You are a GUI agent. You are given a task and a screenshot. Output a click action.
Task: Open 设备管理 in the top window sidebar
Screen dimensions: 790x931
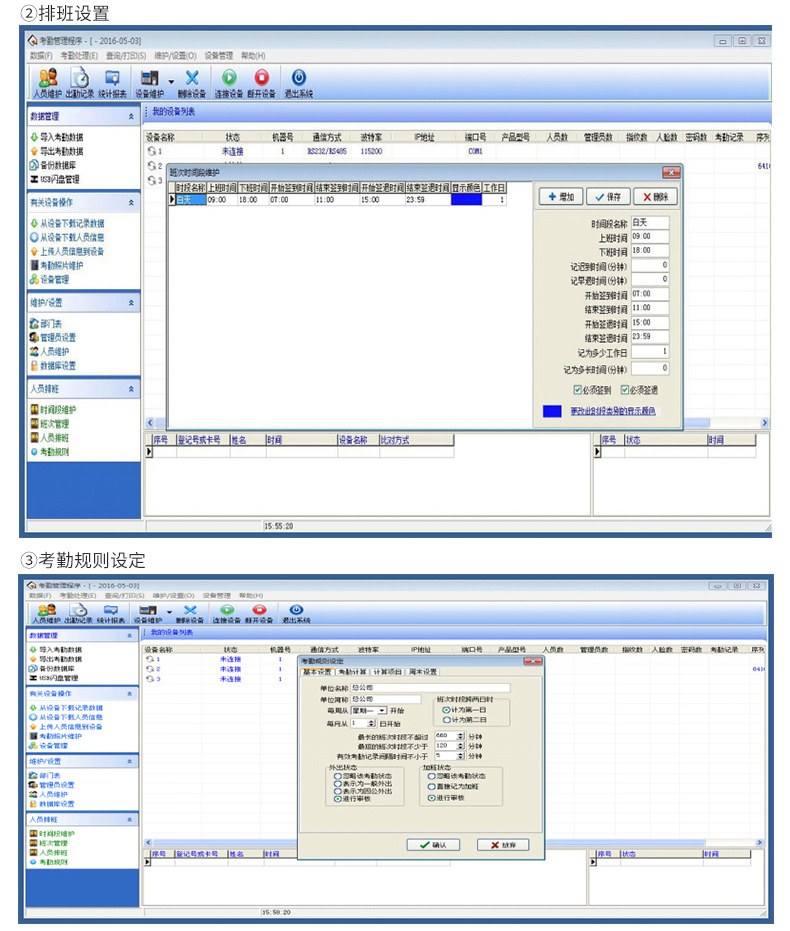point(55,280)
